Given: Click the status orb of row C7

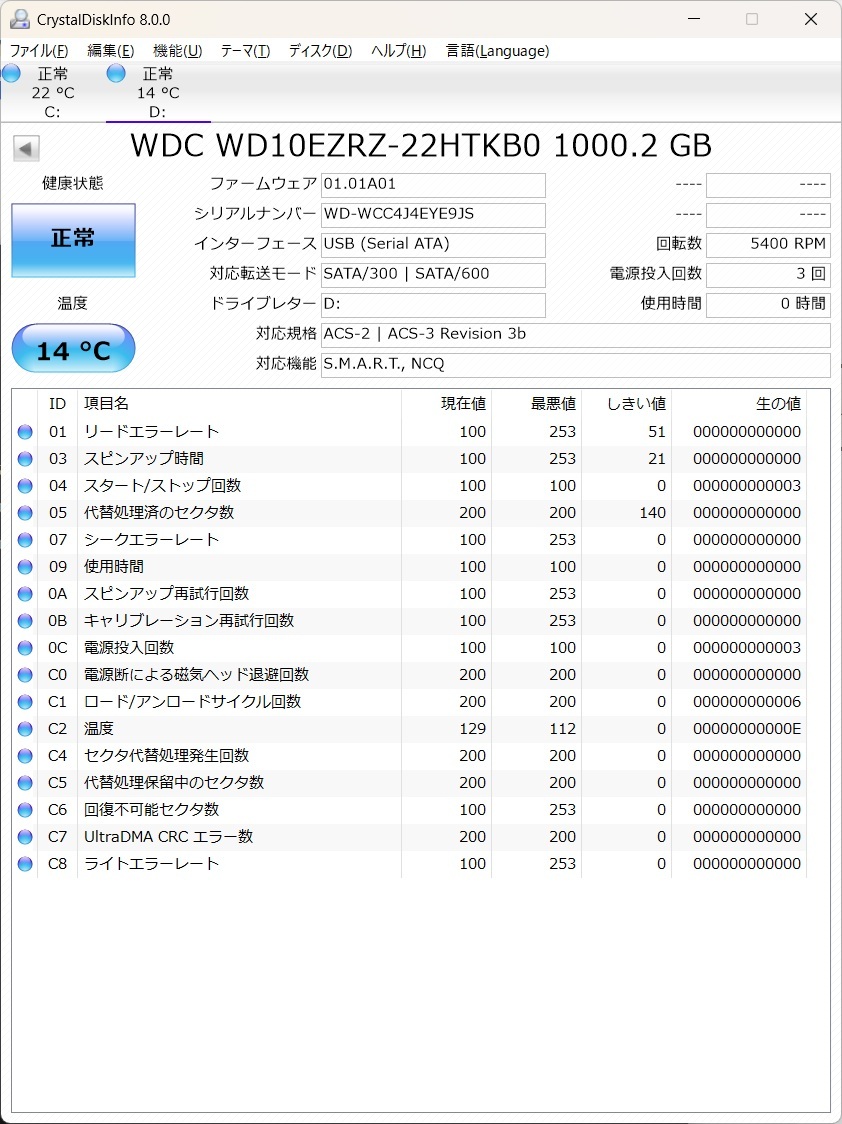Looking at the screenshot, I should point(25,837).
